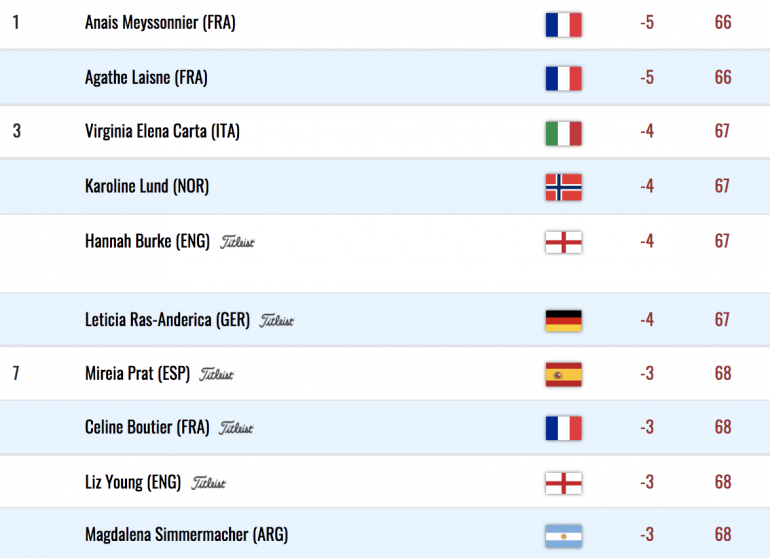
Task: Click the Italian flag for Virginia Elena Carta
Action: pos(563,134)
